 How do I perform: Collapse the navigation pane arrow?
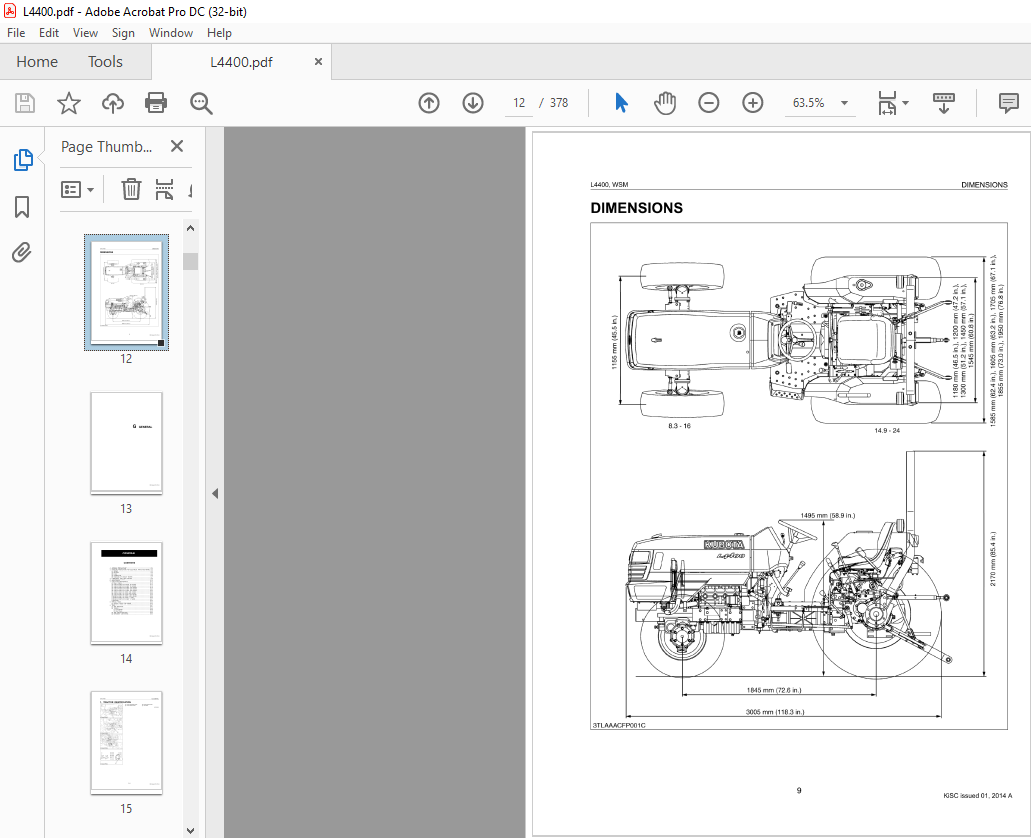pyautogui.click(x=215, y=493)
